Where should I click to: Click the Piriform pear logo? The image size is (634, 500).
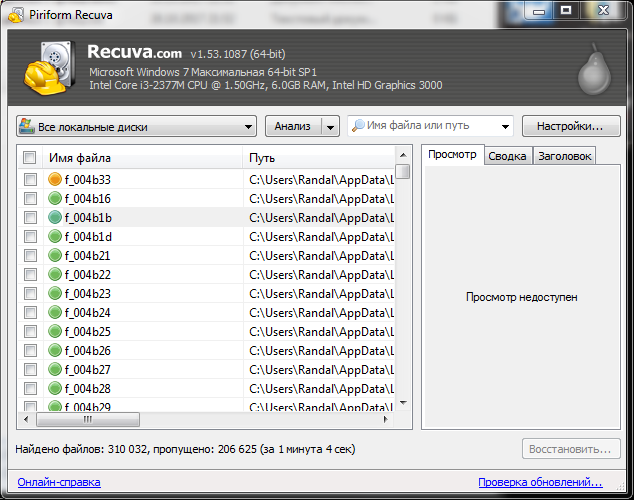coord(594,70)
